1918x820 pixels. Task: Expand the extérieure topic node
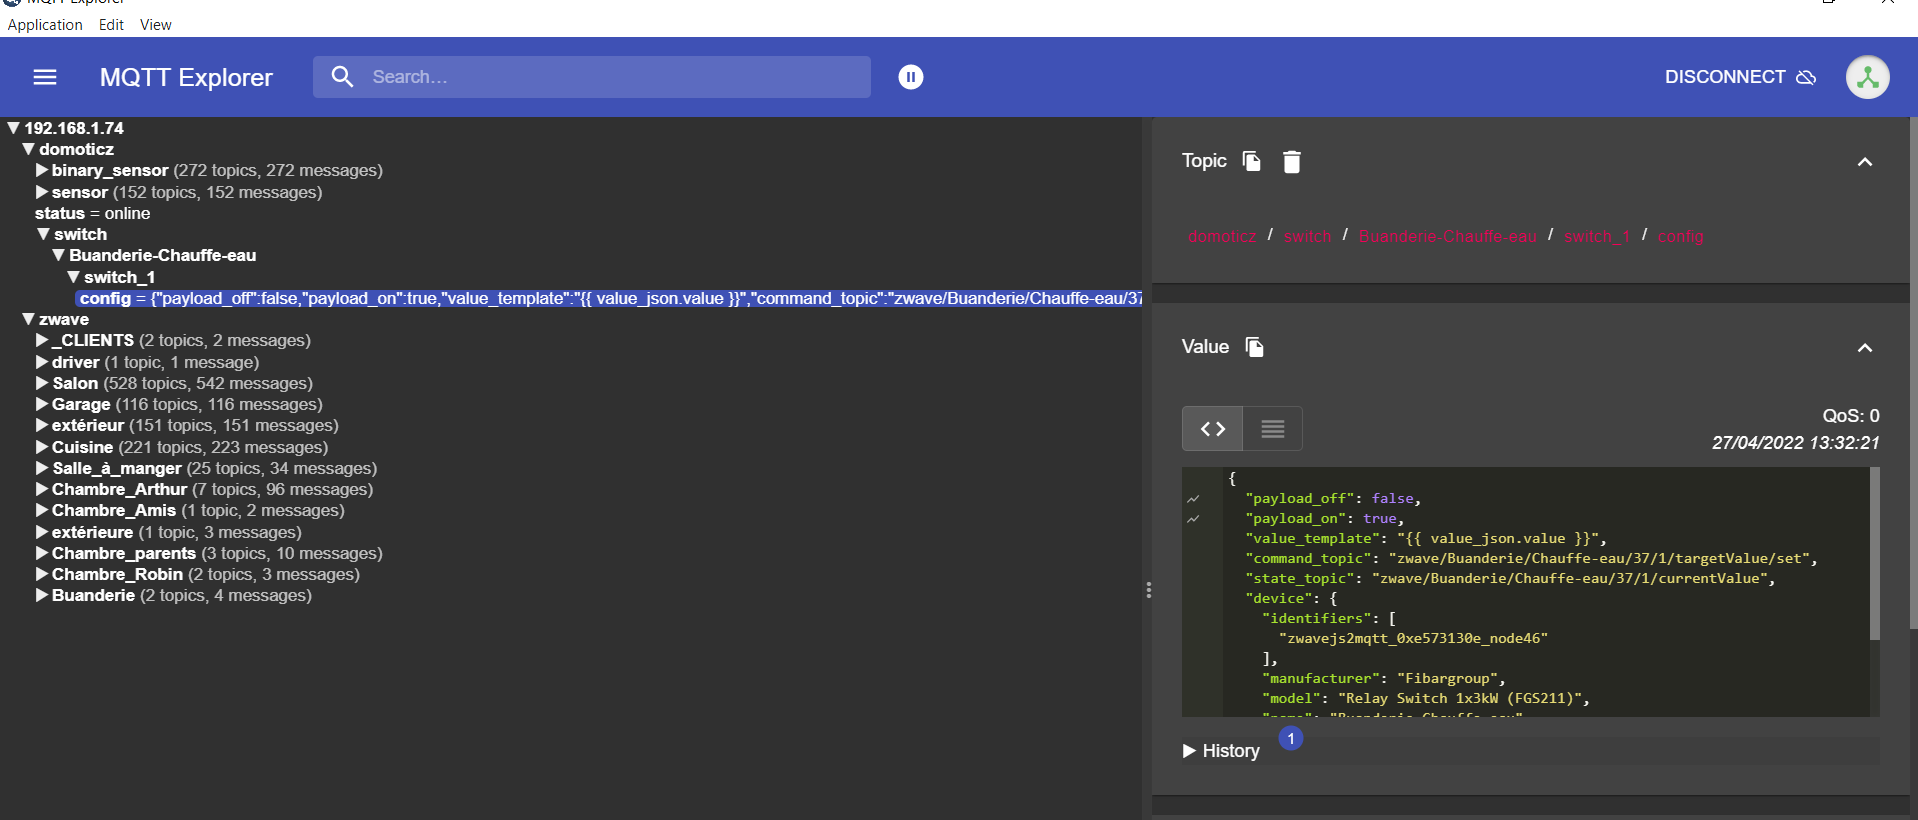[x=42, y=532]
